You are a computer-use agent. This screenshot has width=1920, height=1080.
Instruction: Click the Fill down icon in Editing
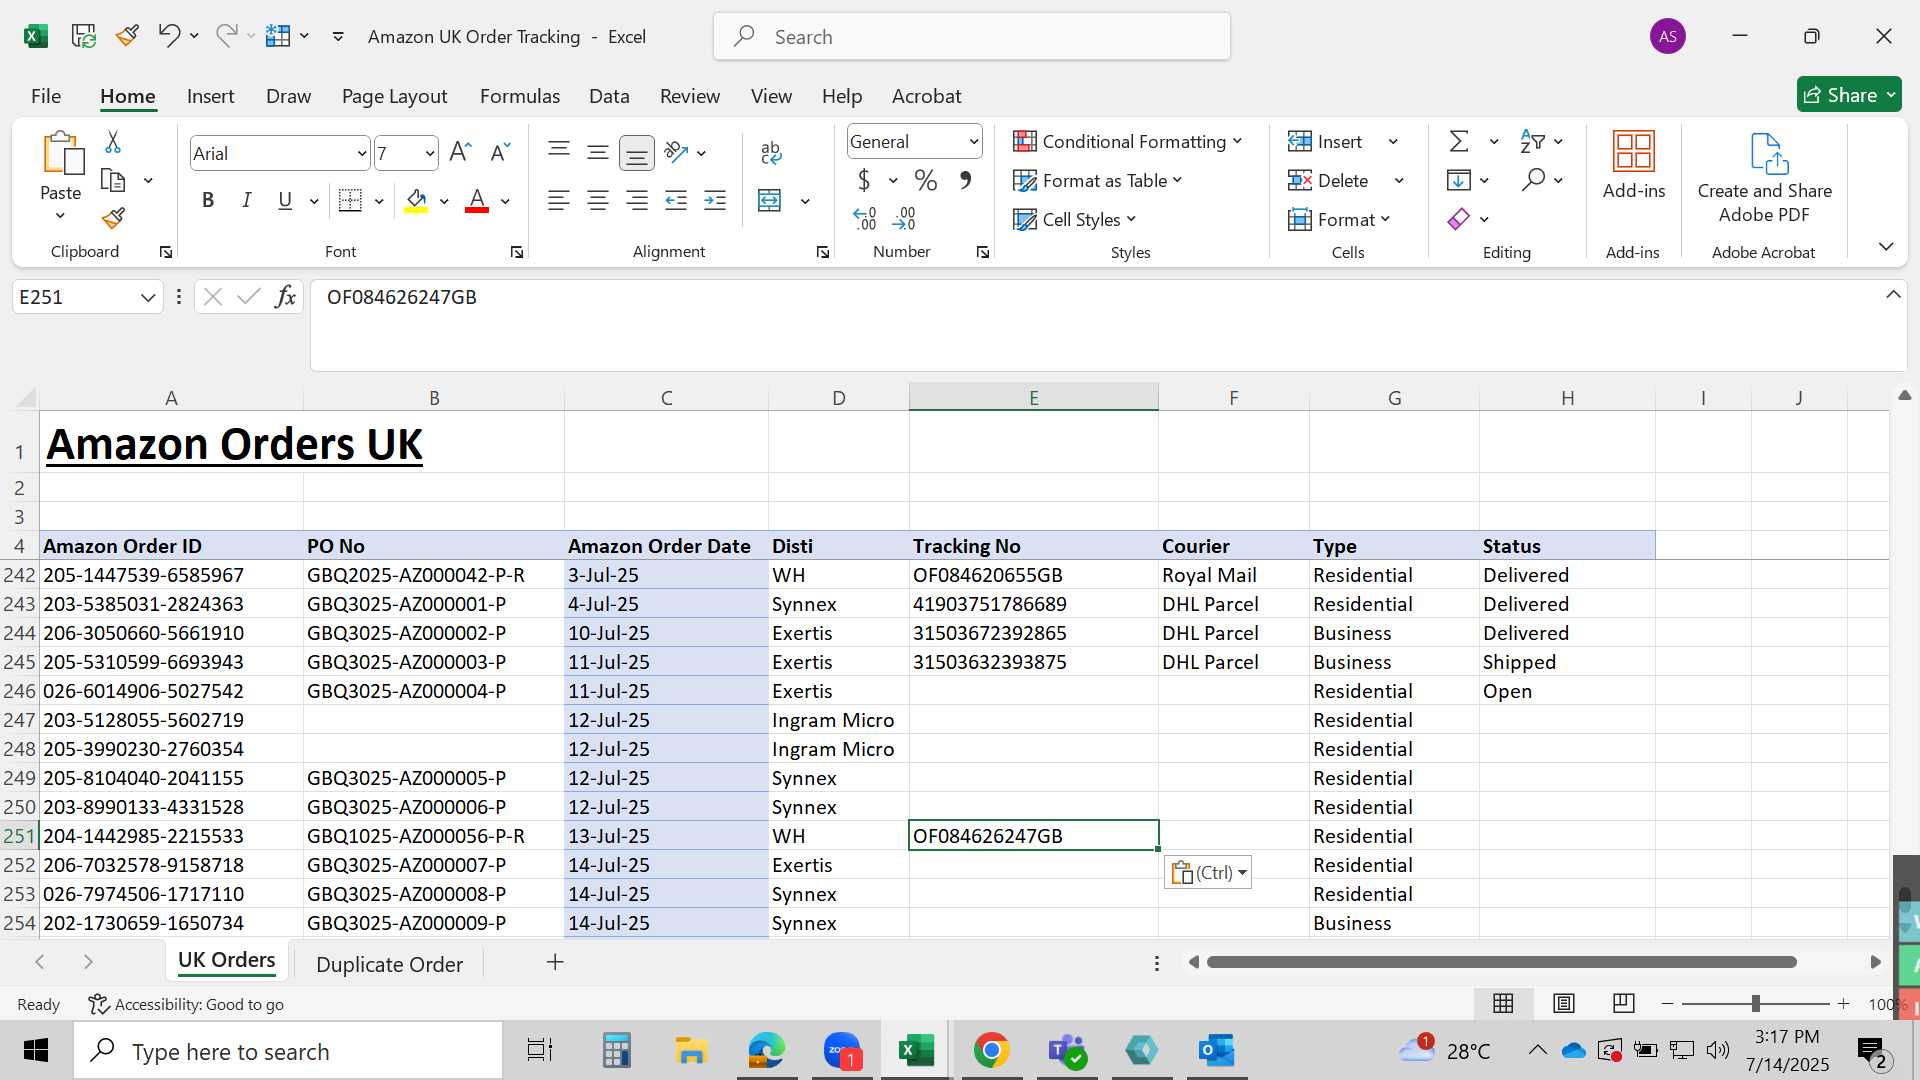1459,180
